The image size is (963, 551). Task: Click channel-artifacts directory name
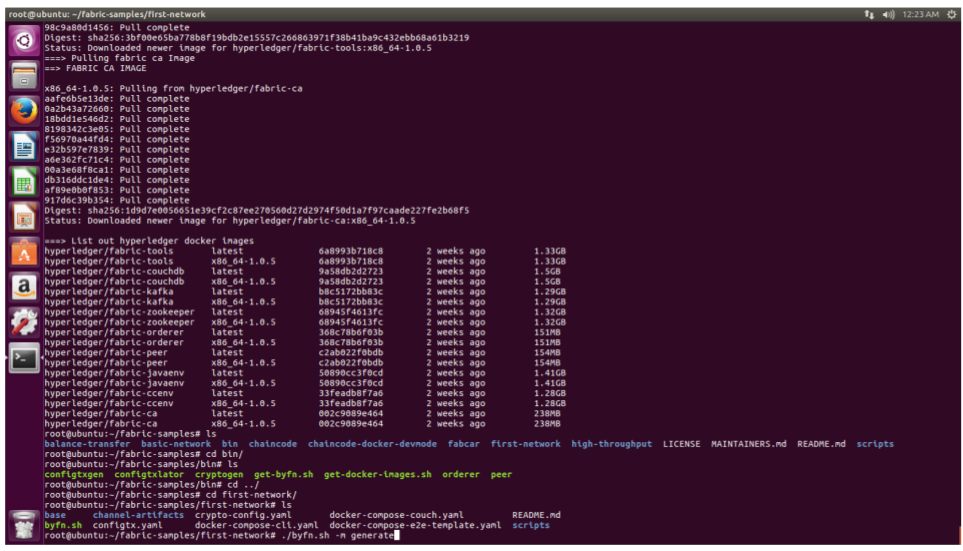pyautogui.click(x=138, y=515)
